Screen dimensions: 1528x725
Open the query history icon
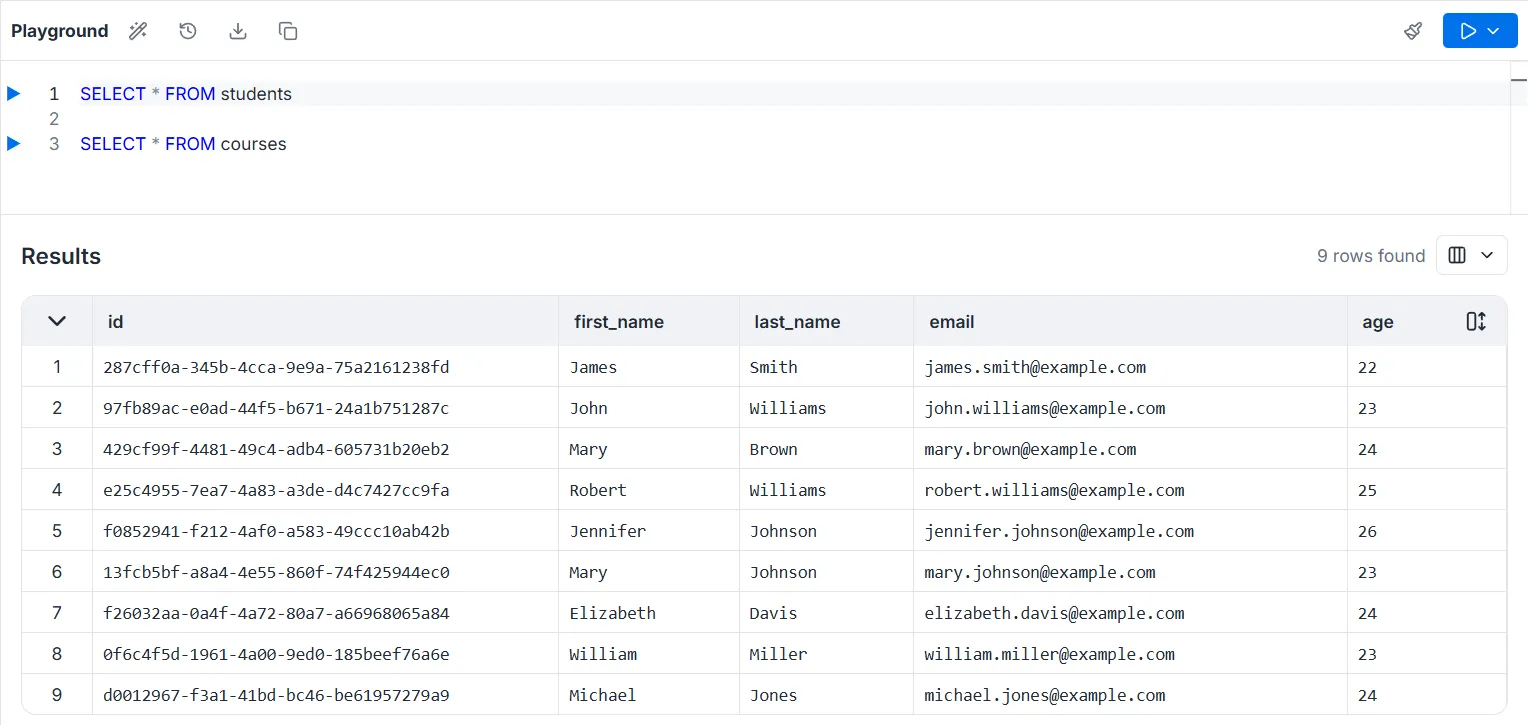point(188,31)
